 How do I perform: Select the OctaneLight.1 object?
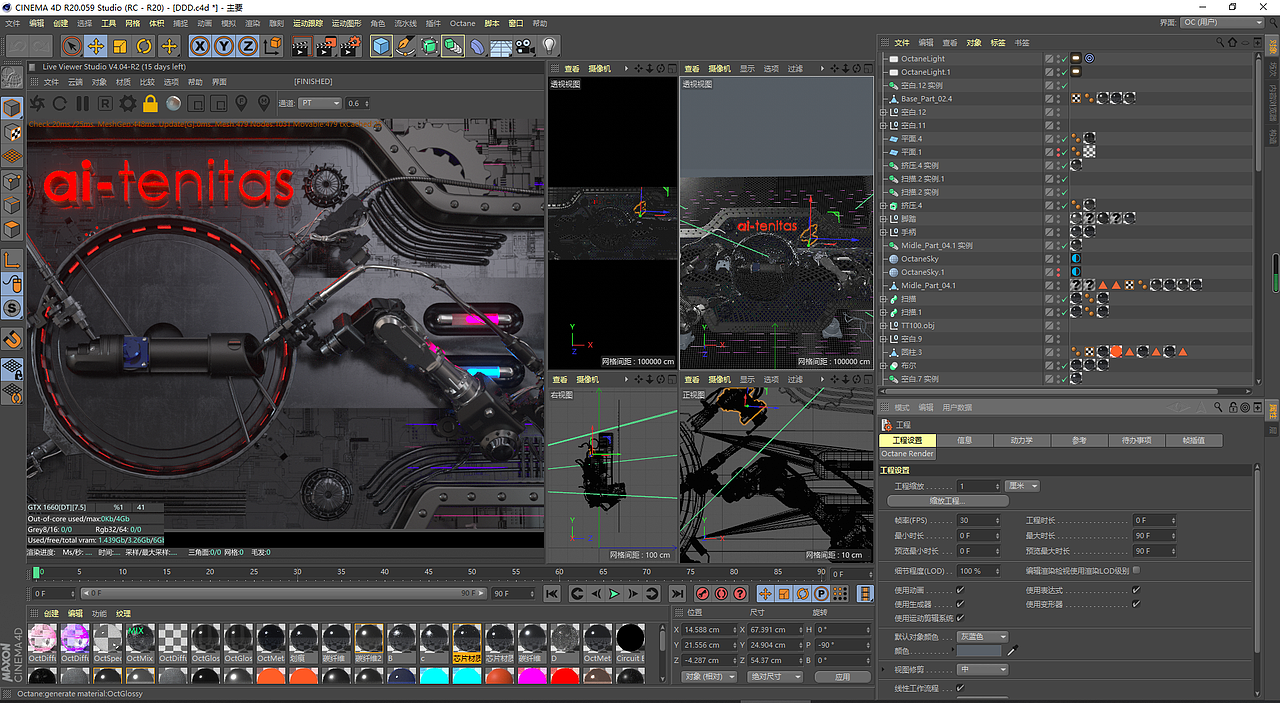pyautogui.click(x=925, y=72)
